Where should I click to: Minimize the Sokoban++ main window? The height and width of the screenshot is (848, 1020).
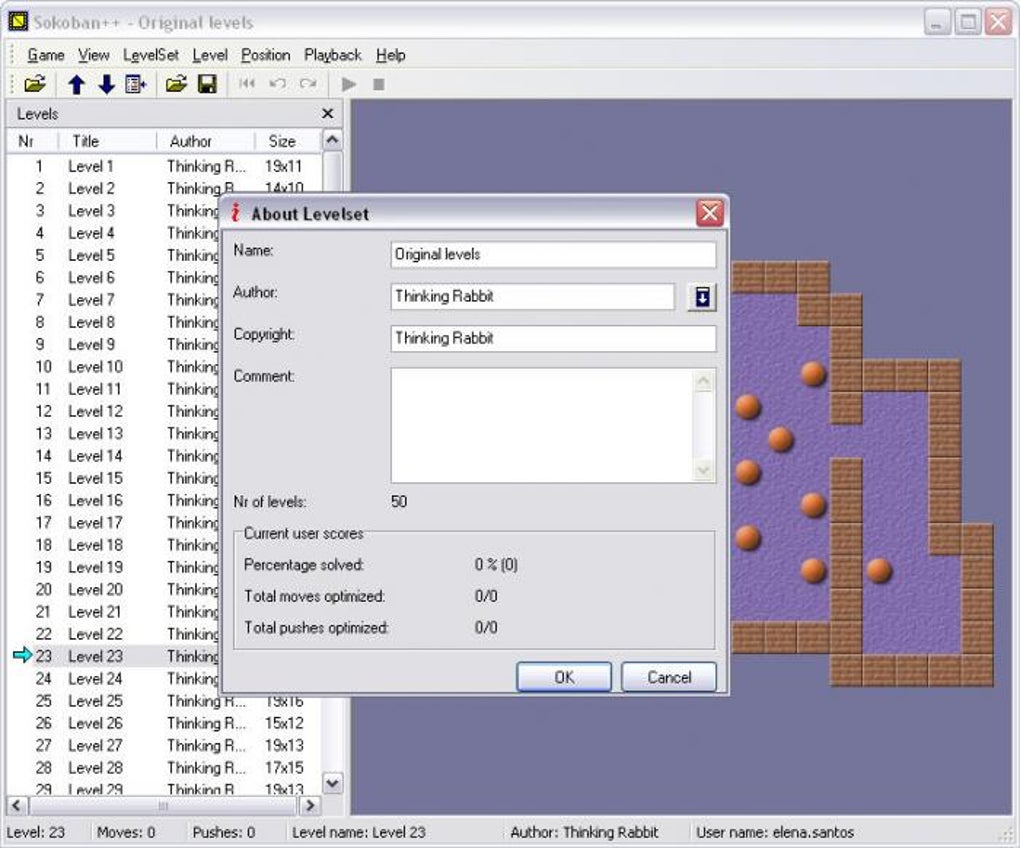937,23
